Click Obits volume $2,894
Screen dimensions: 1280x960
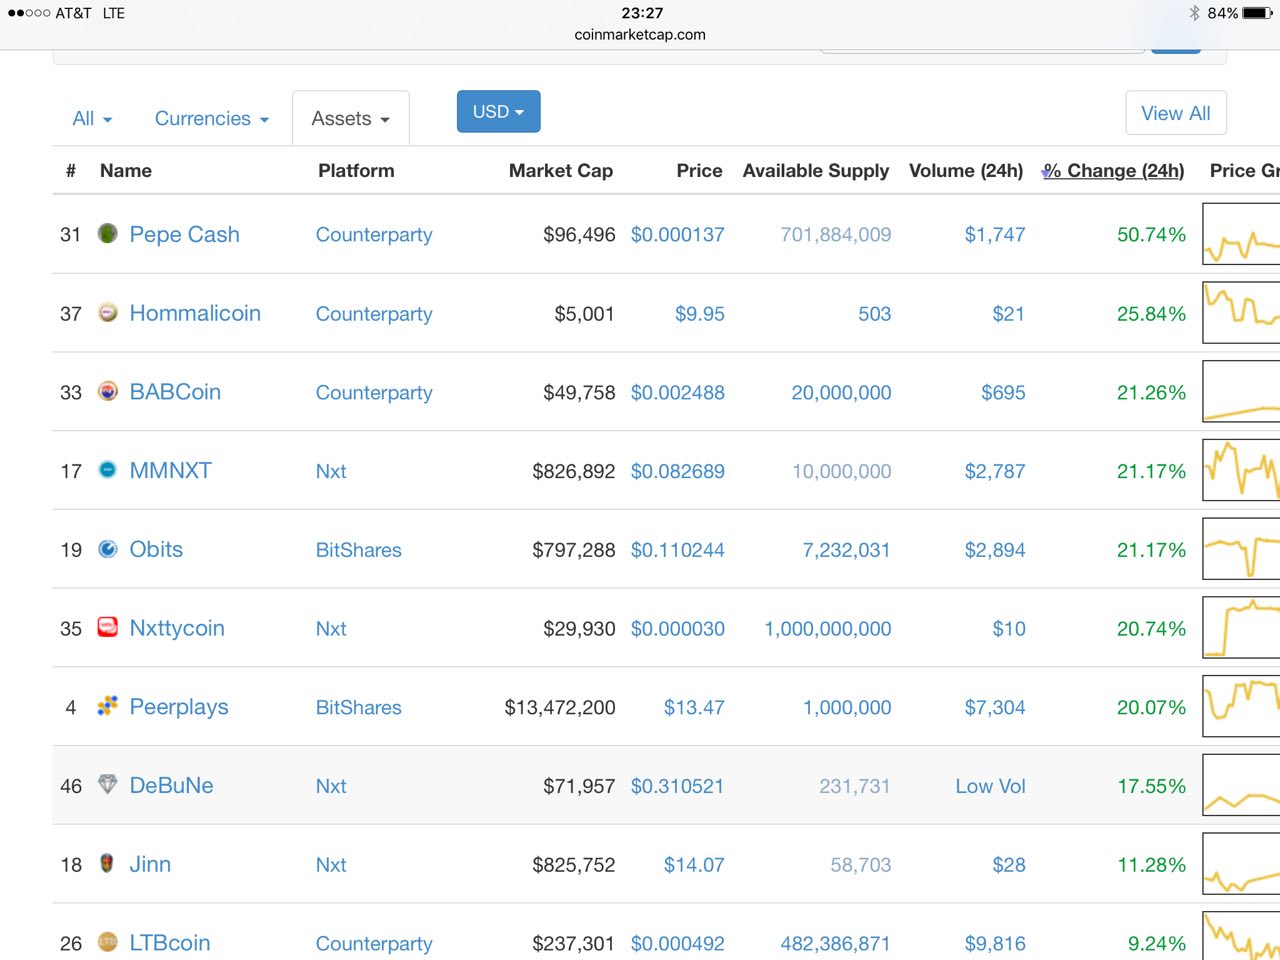(995, 550)
